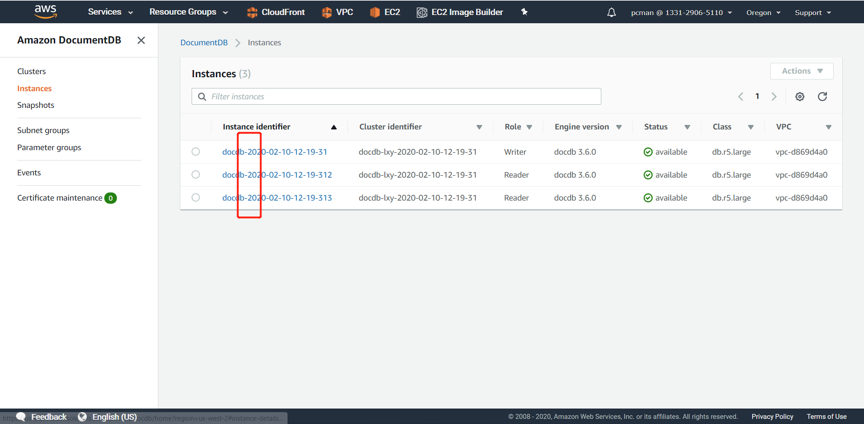Open table preferences gear icon
This screenshot has width=864, height=424.
[799, 97]
